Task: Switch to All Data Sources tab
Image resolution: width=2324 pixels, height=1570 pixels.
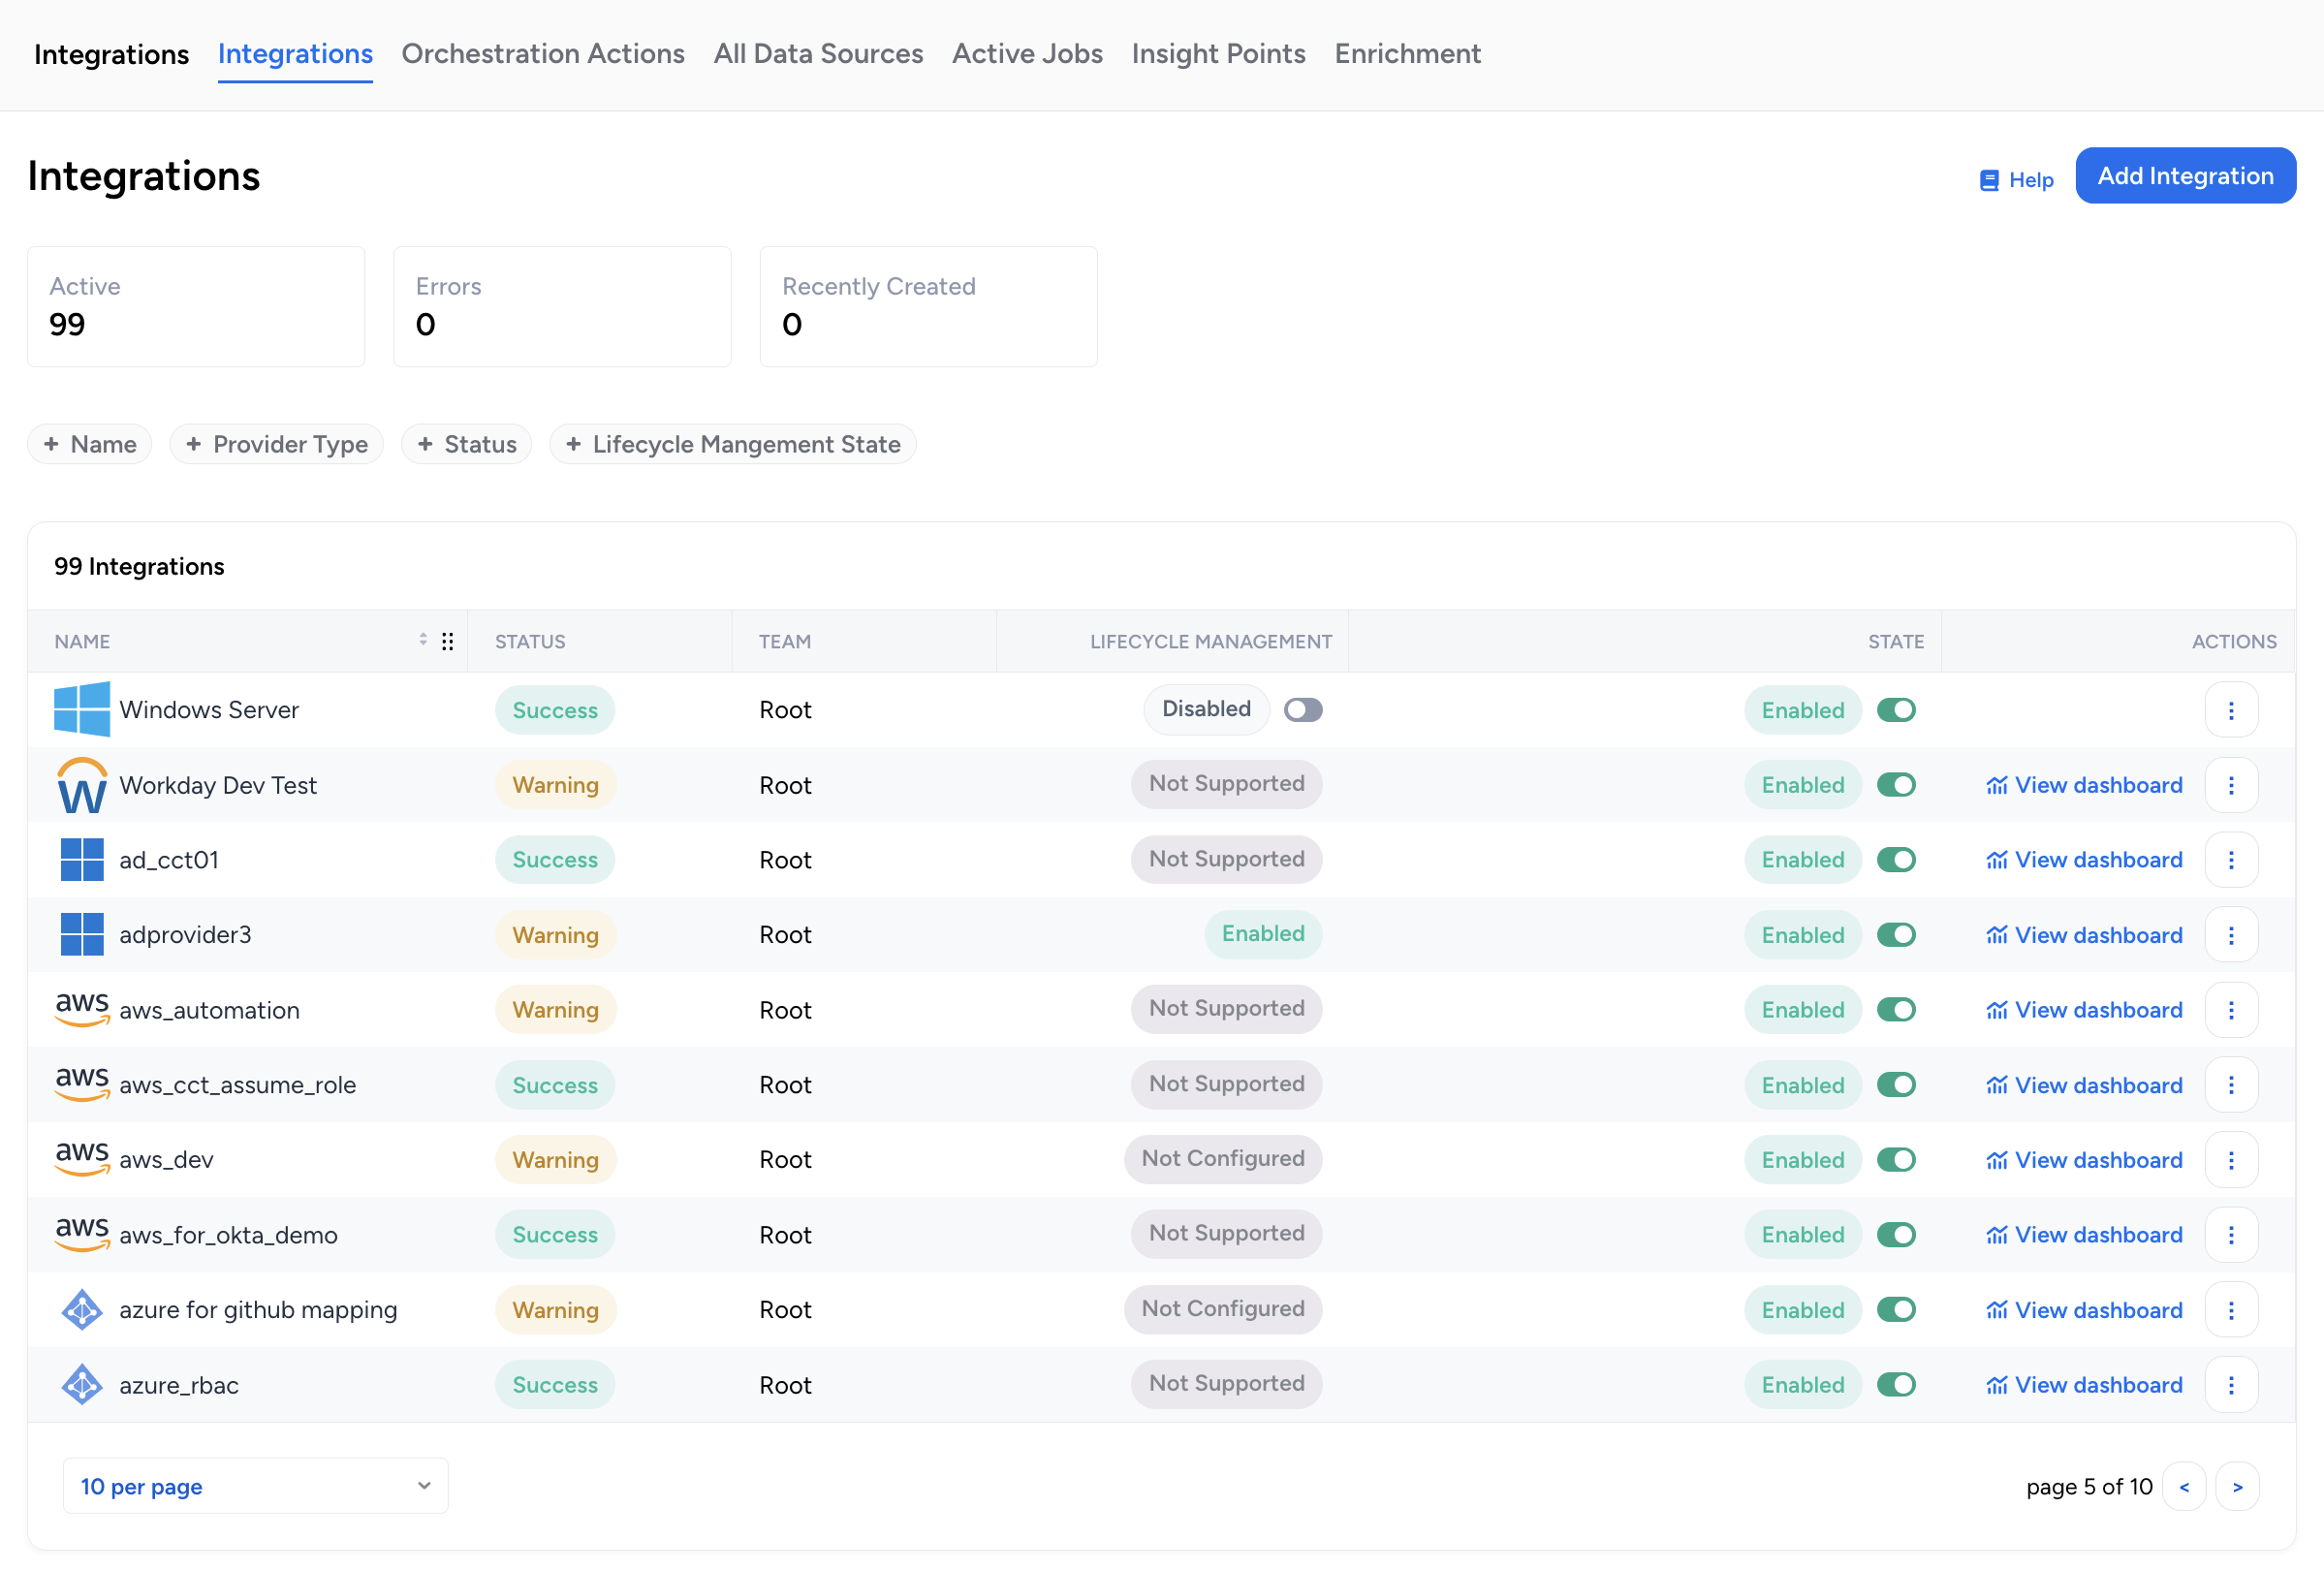Action: pyautogui.click(x=819, y=54)
